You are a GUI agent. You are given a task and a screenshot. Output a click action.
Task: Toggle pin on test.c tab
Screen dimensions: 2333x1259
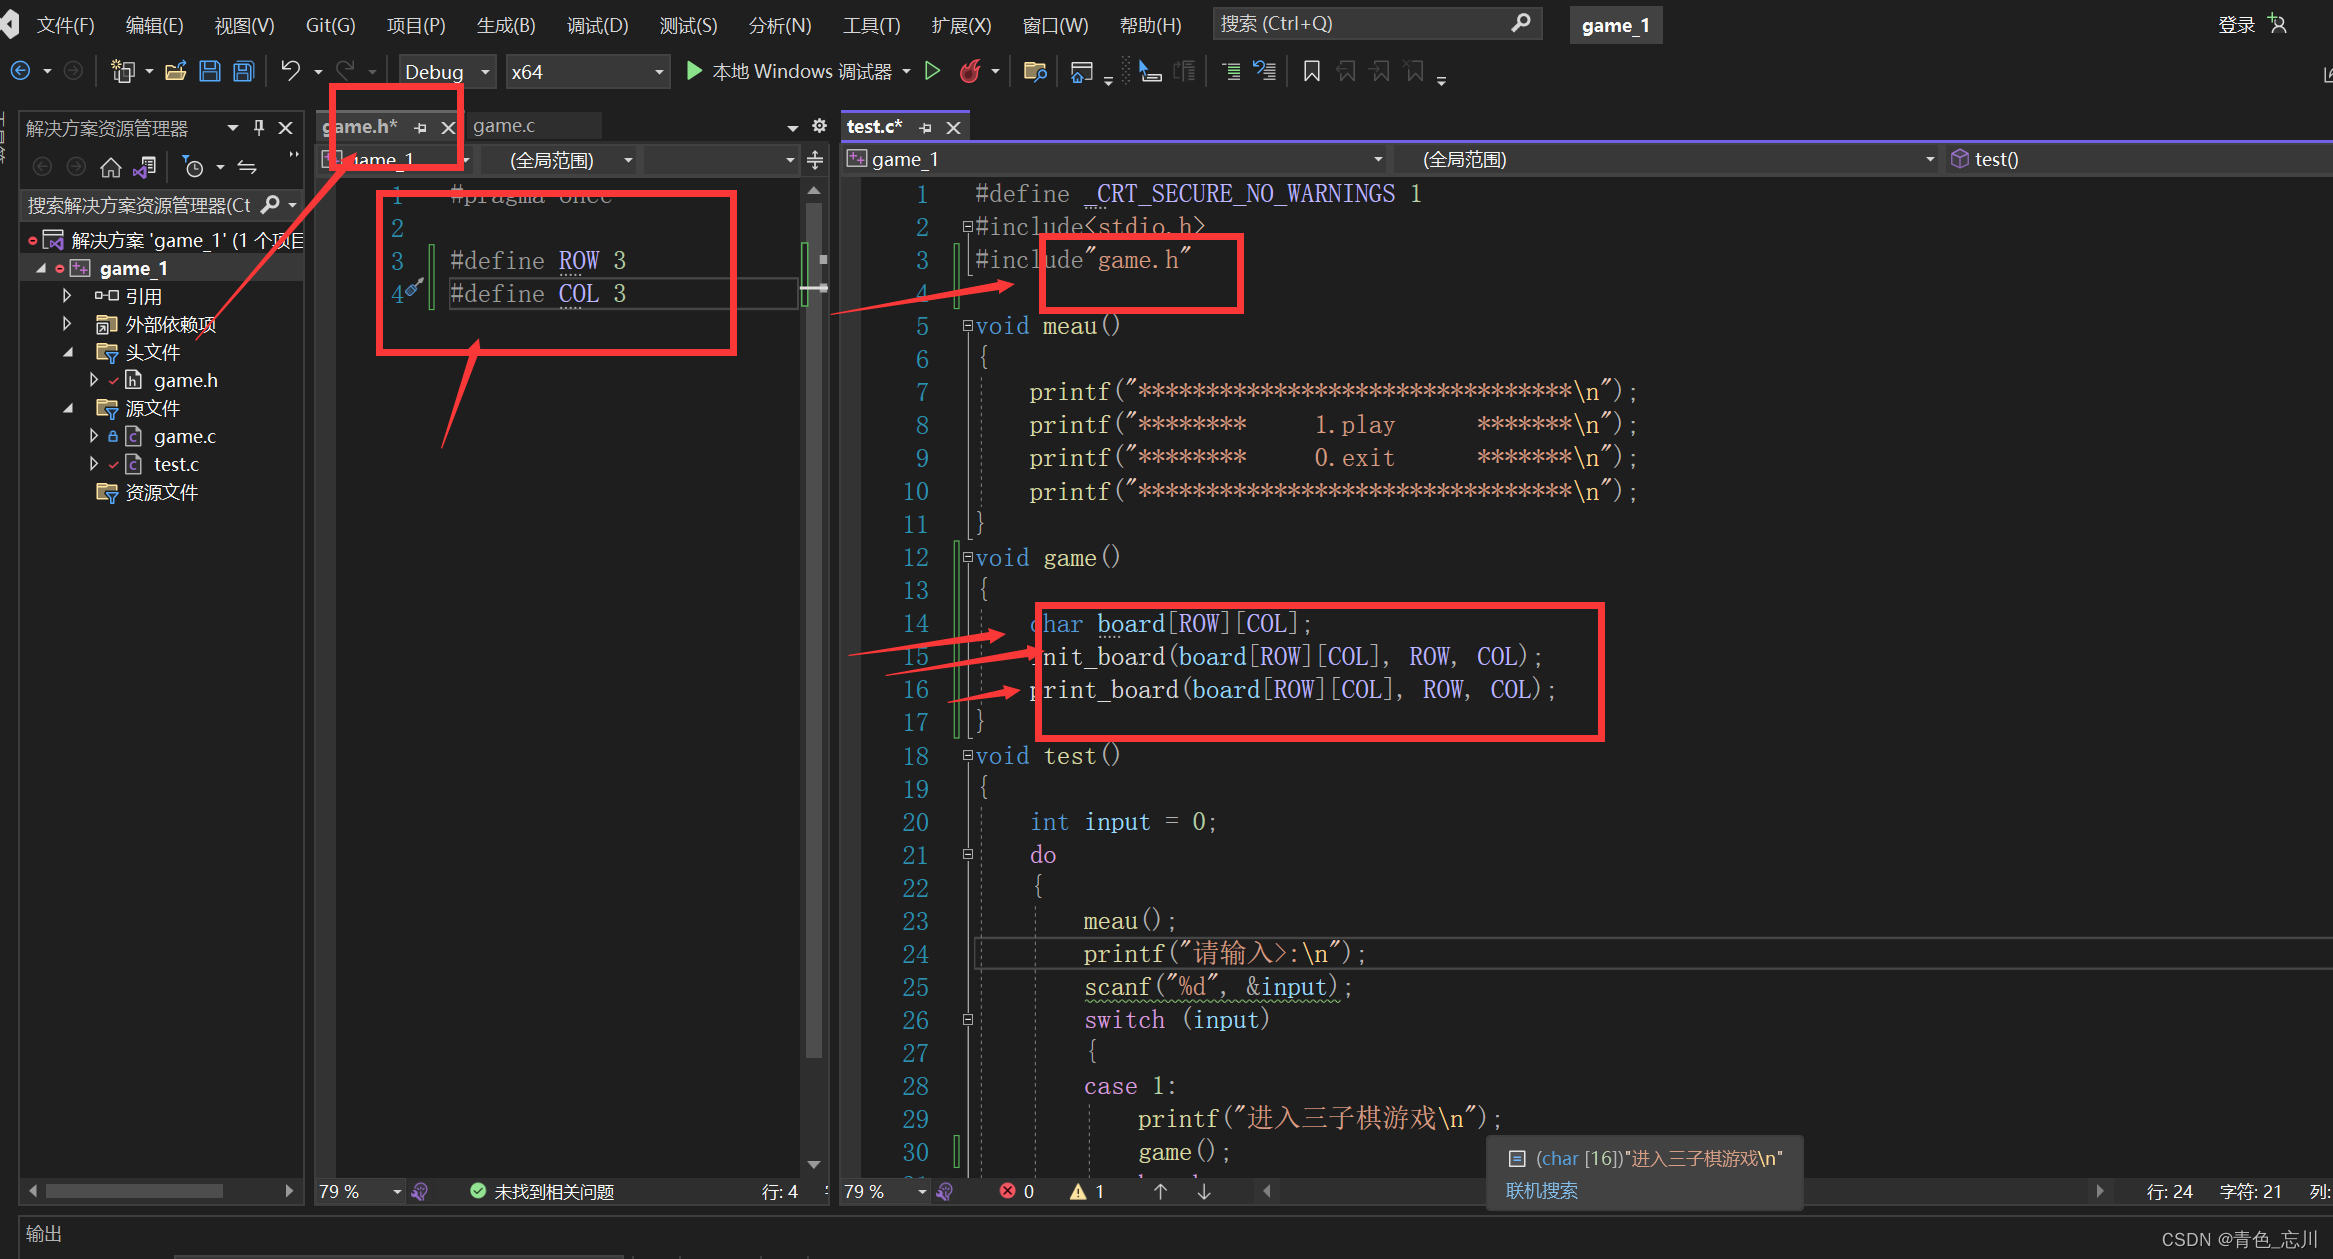(x=925, y=128)
